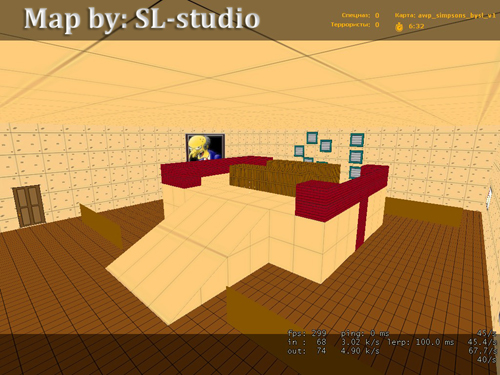500x375 pixels.
Task: Click the lerp: 100.0 ms readout
Action: click(x=421, y=342)
